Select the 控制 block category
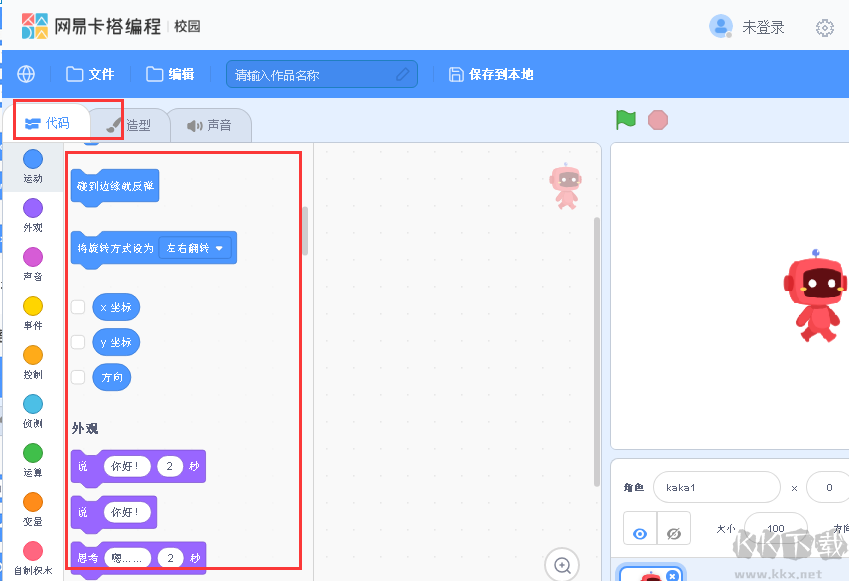 click(x=33, y=362)
